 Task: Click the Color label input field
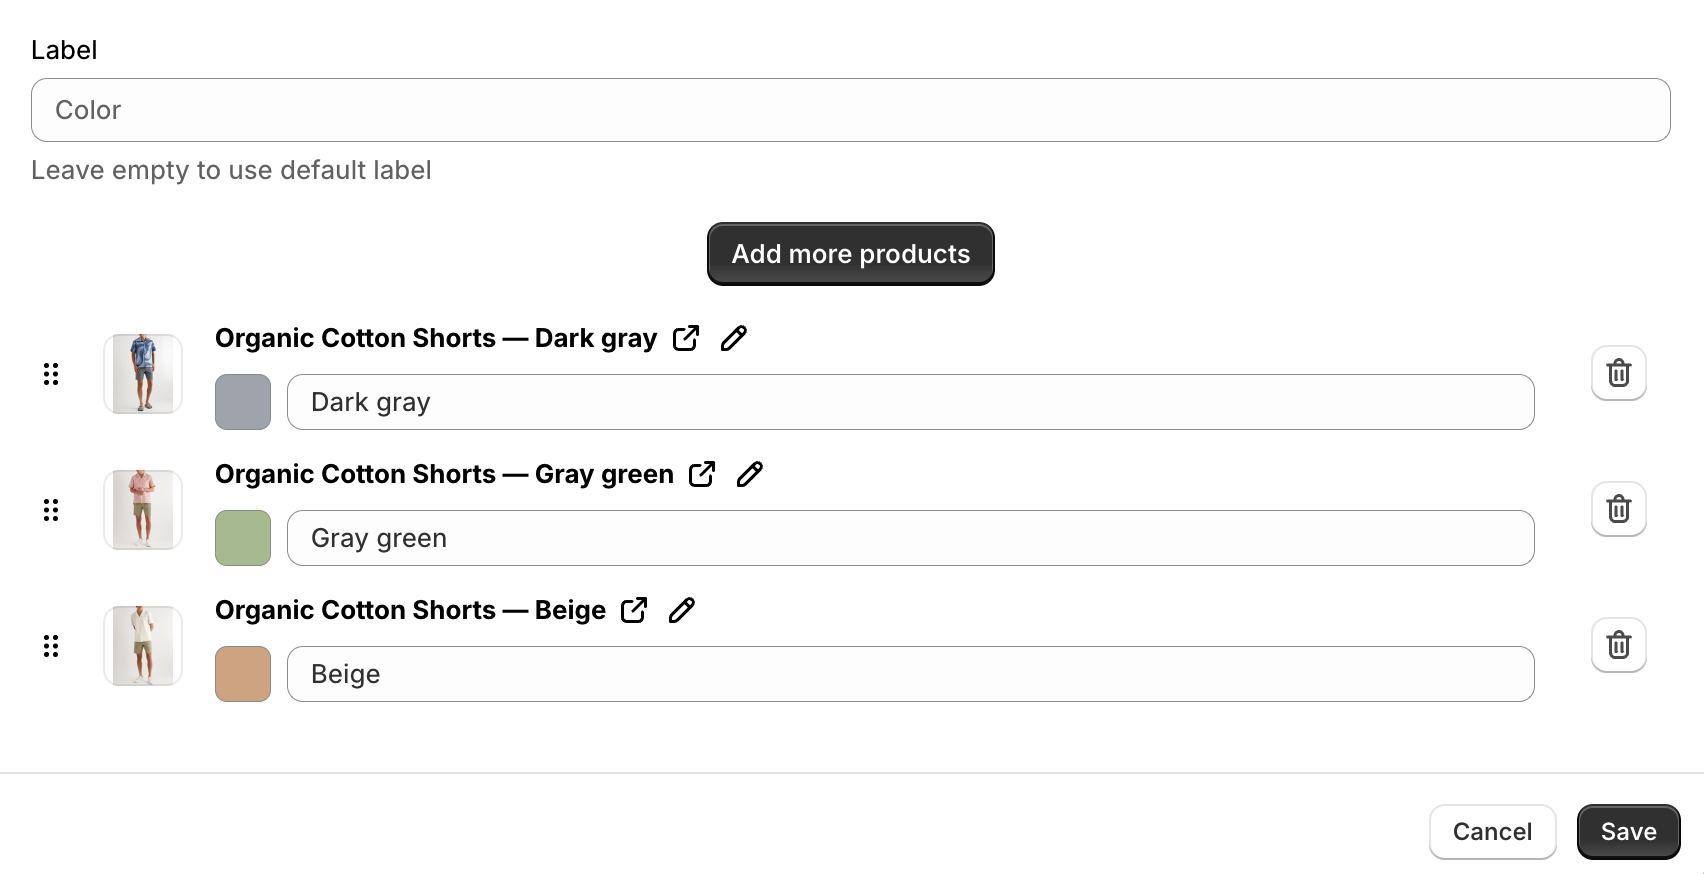tap(851, 110)
